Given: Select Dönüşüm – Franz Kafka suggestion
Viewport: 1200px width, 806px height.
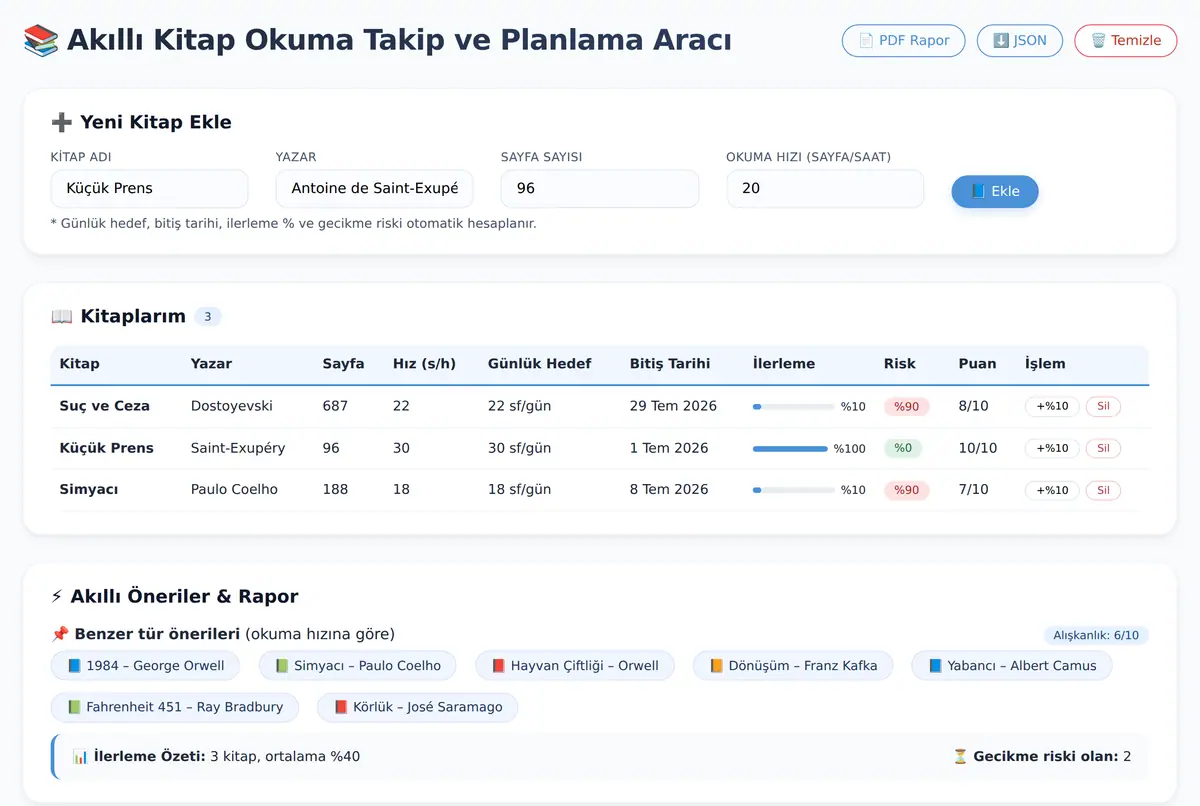Looking at the screenshot, I should (793, 666).
